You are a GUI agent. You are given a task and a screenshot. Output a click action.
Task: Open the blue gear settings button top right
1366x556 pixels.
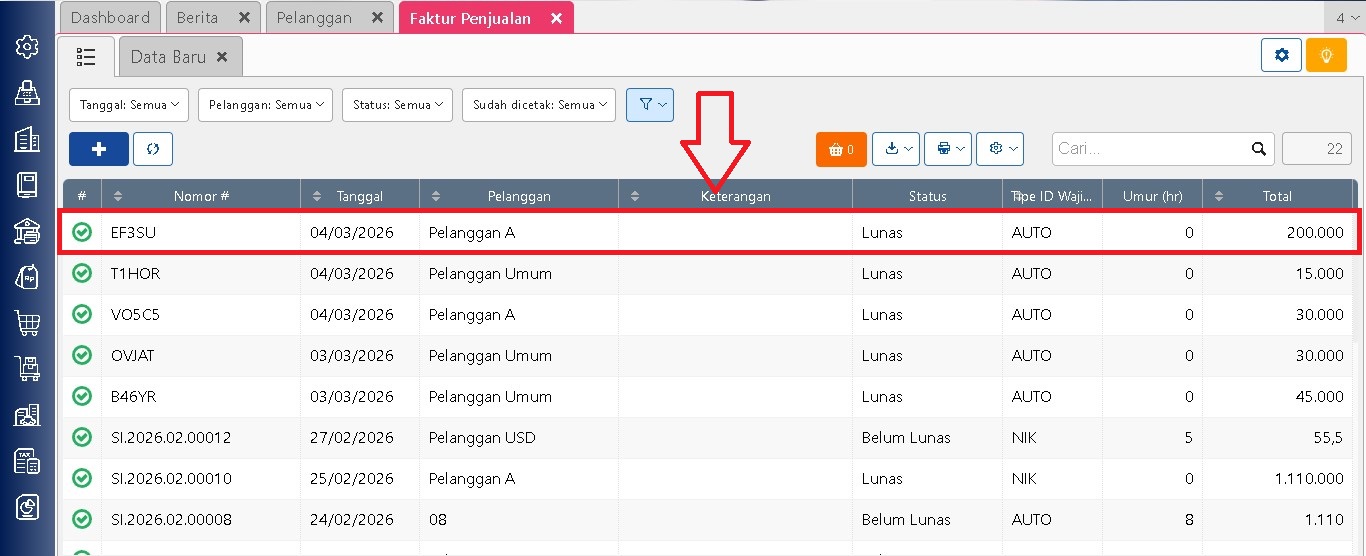1281,55
